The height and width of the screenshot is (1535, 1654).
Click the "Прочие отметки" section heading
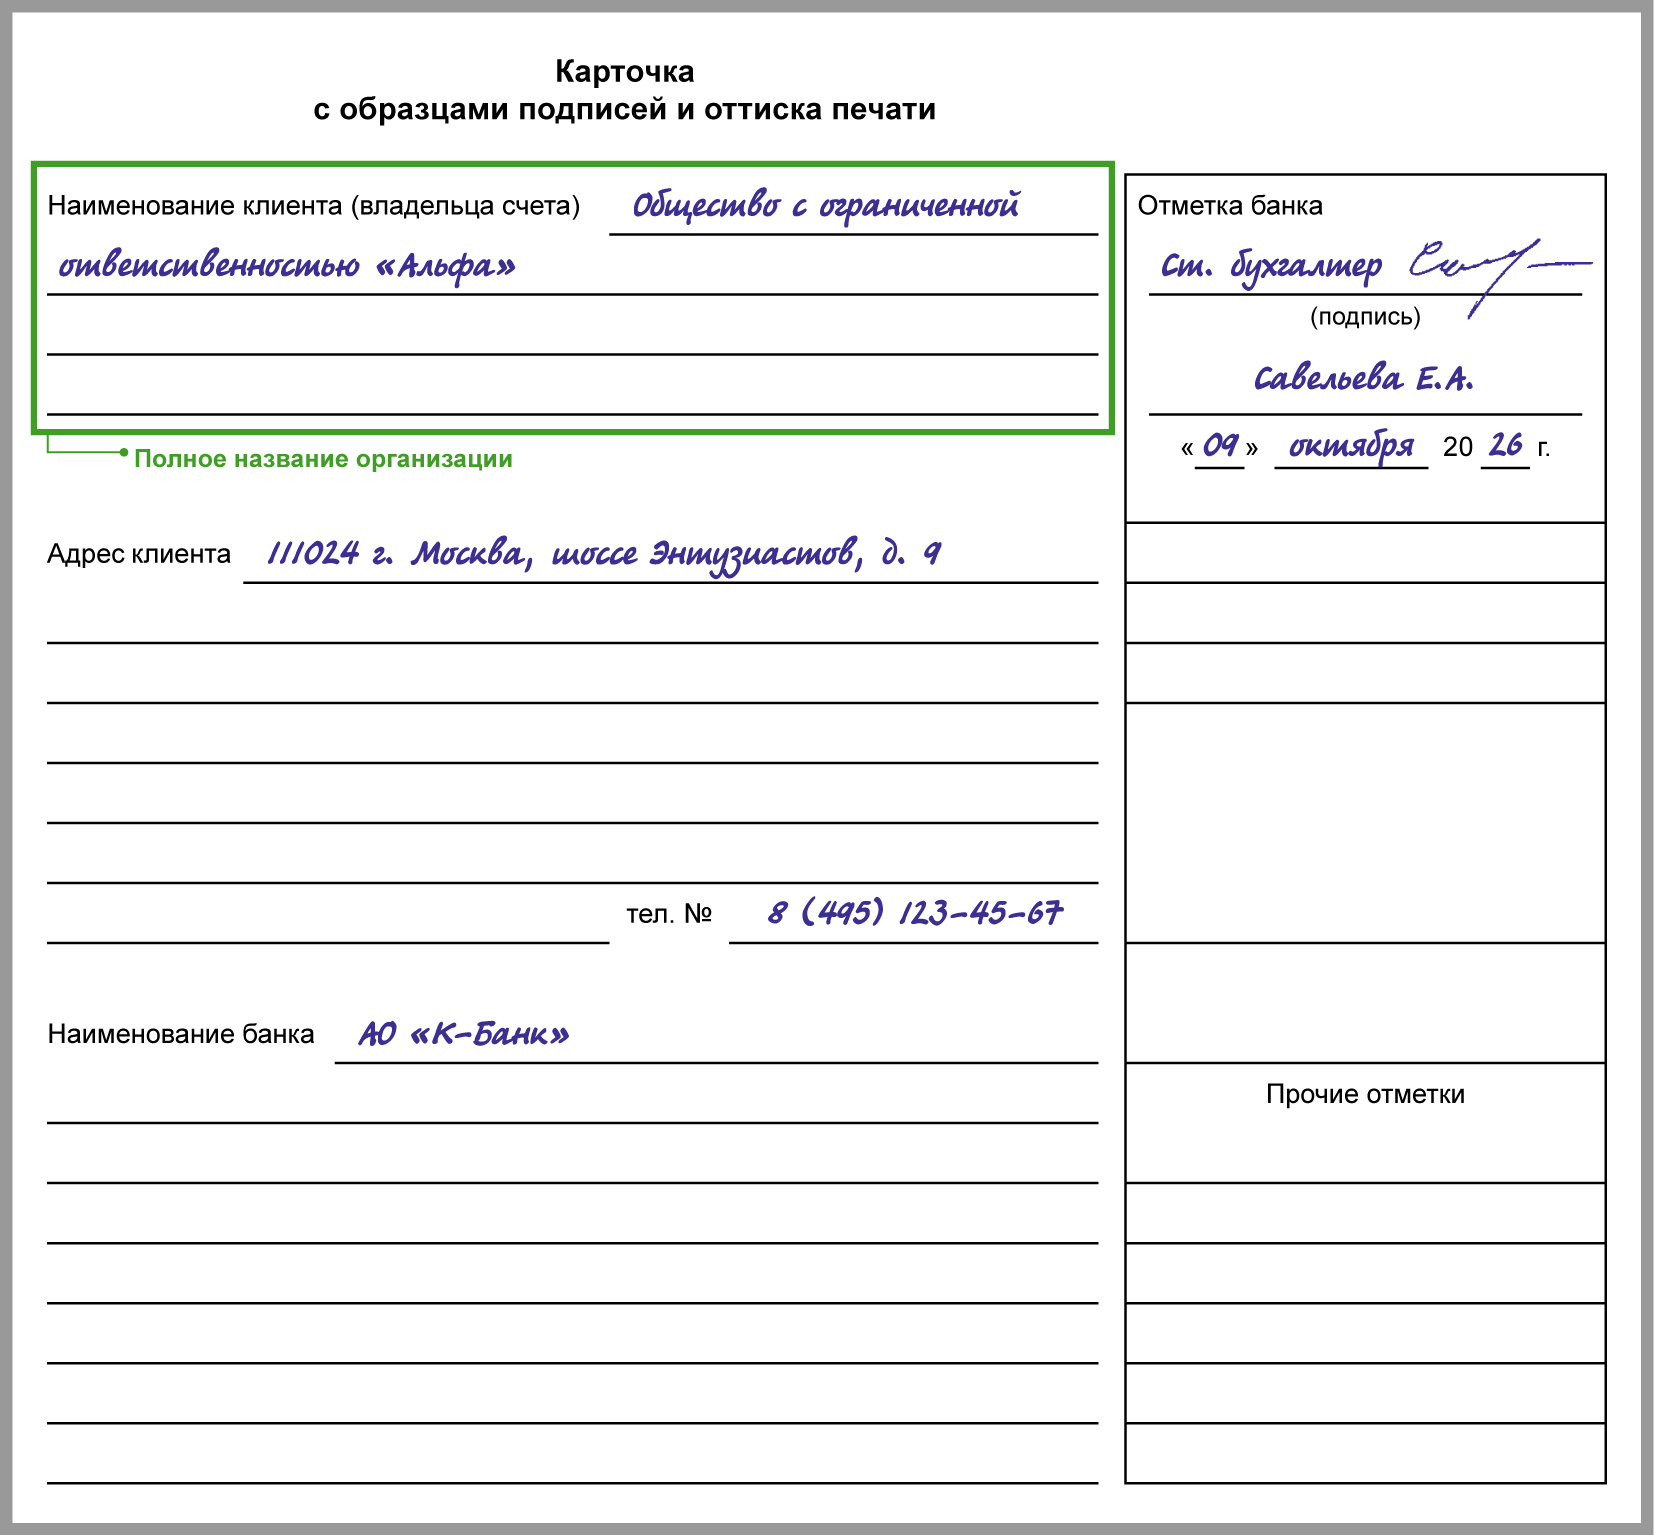pyautogui.click(x=1365, y=1094)
